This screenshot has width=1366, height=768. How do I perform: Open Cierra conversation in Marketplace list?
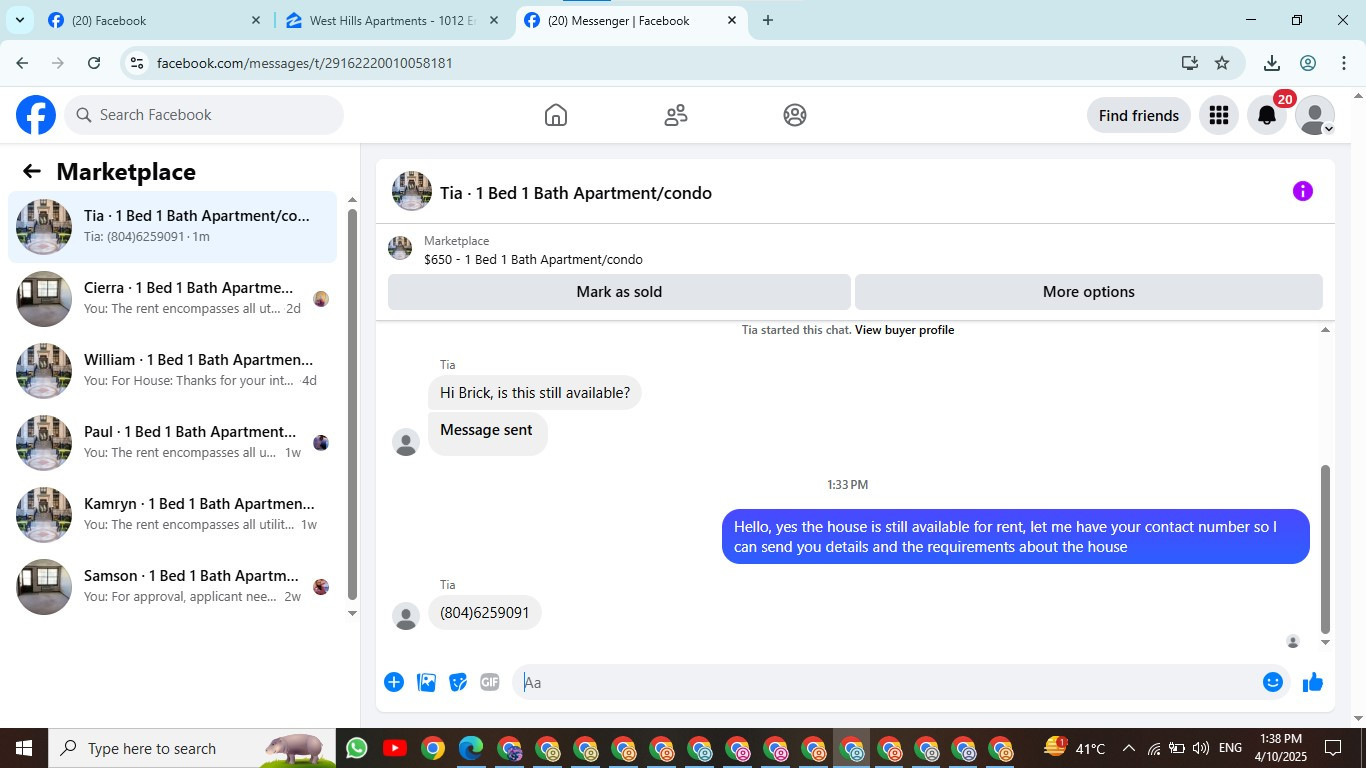point(173,299)
